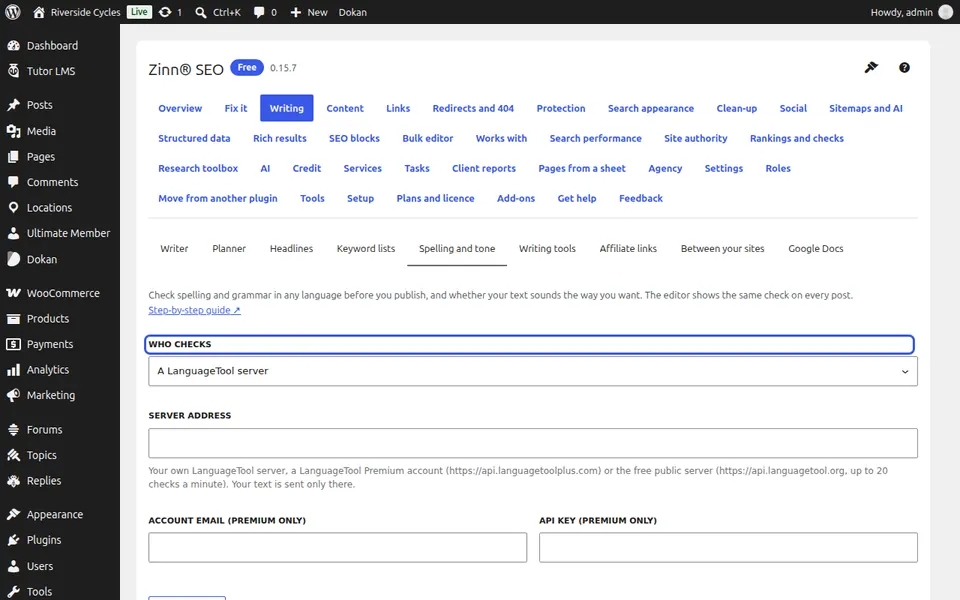Click the API Key input field
Image resolution: width=960 pixels, height=600 pixels.
[x=728, y=547]
